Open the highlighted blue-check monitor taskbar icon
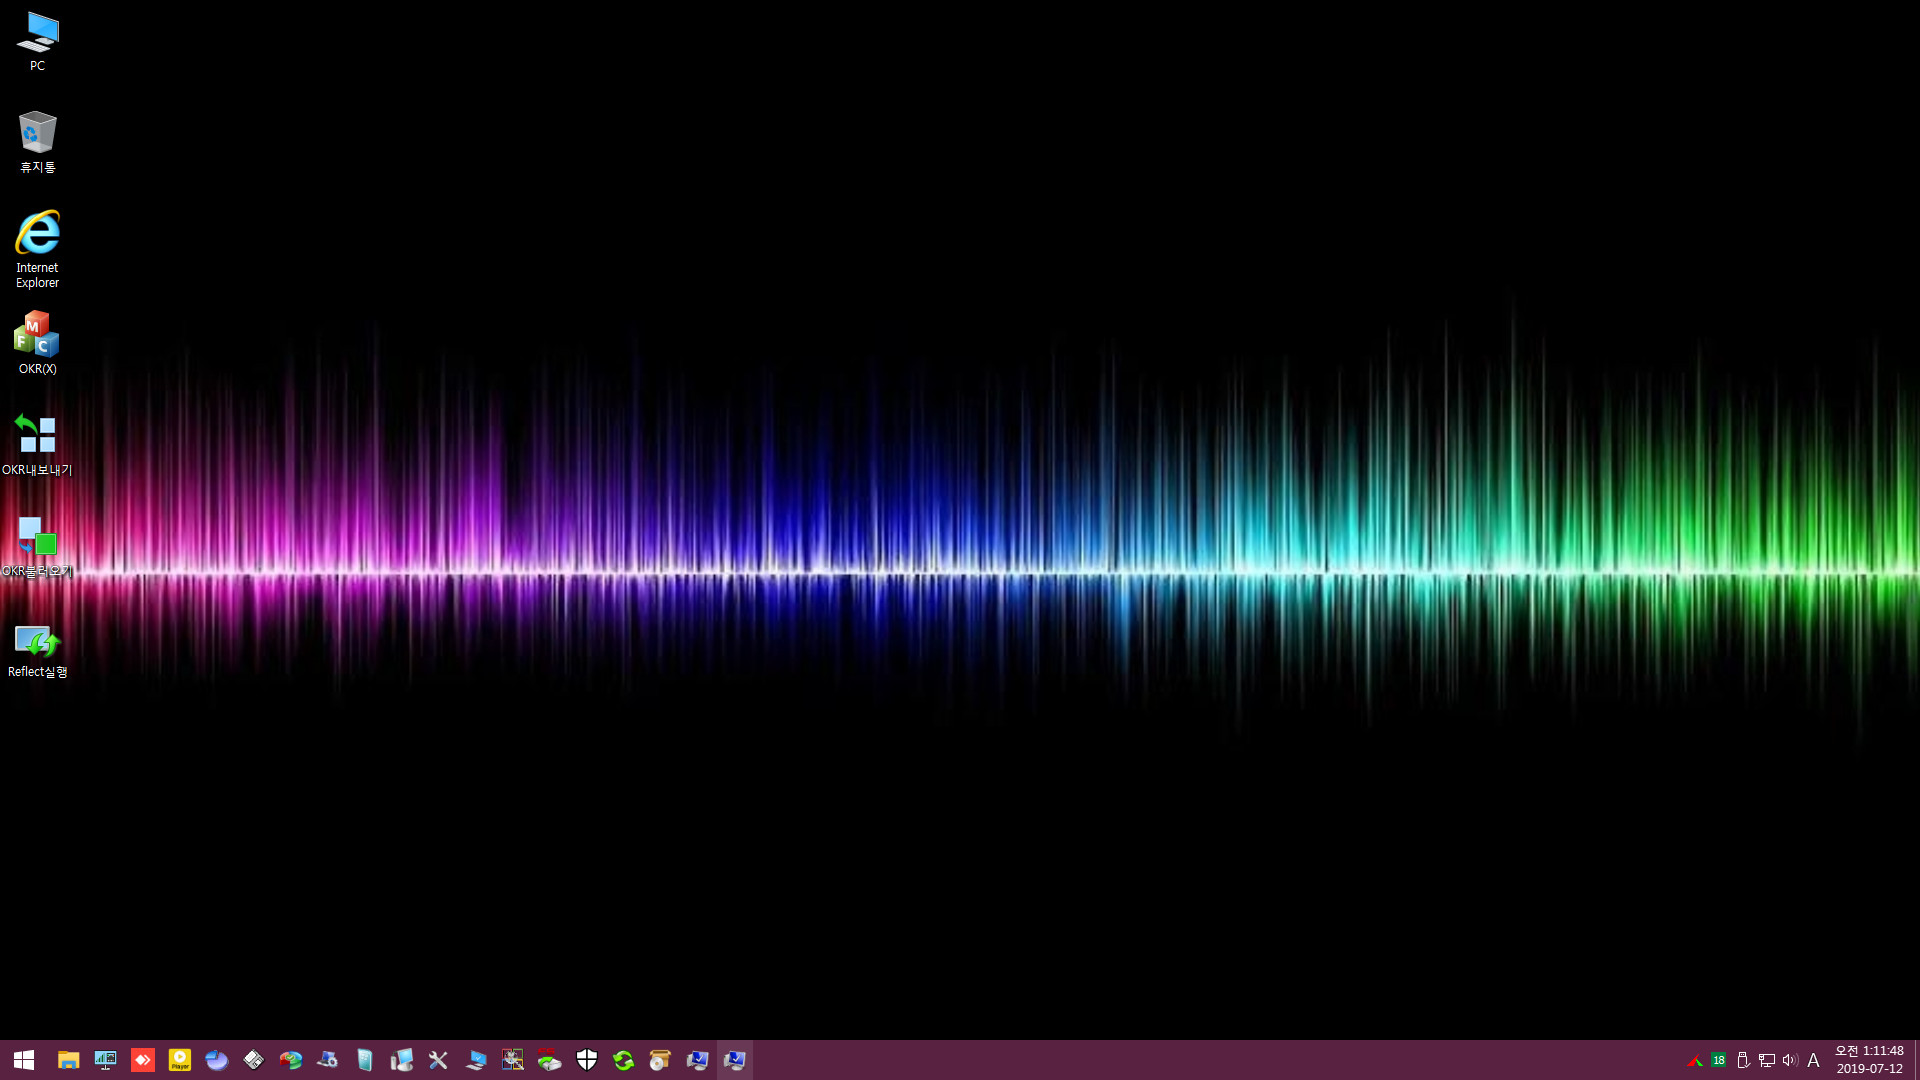 [735, 1060]
